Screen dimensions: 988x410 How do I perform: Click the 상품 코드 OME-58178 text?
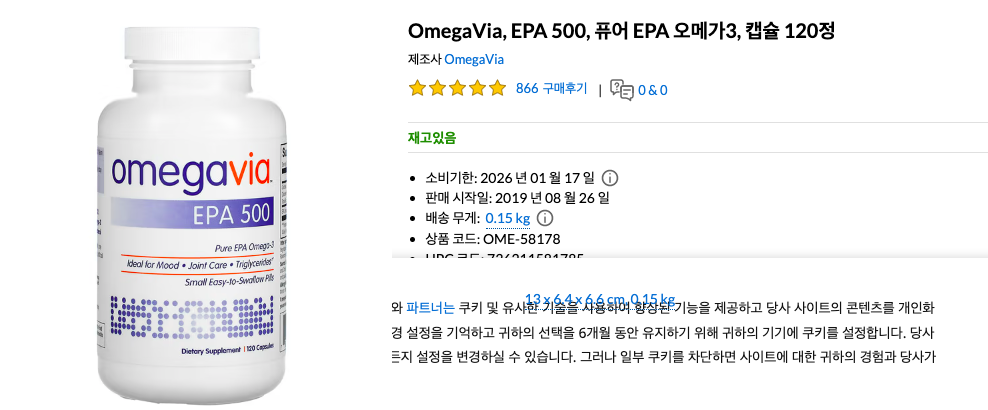click(x=493, y=239)
